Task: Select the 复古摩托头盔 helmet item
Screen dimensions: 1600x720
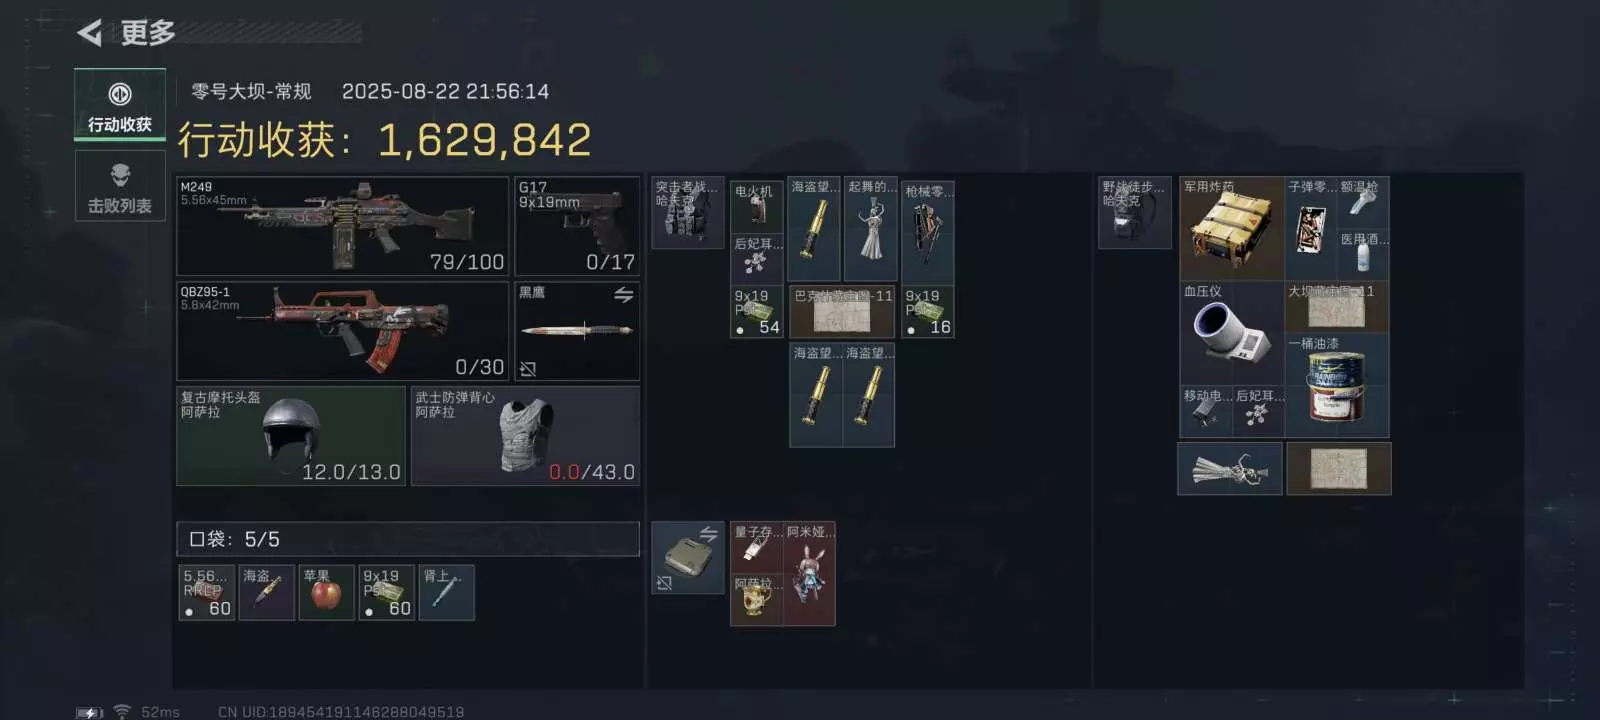Action: [x=291, y=436]
